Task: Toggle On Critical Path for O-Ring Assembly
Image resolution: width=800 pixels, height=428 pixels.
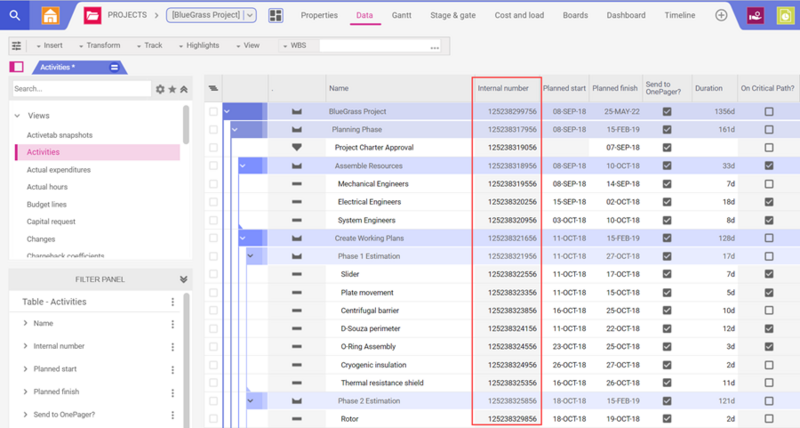Action: 769,347
